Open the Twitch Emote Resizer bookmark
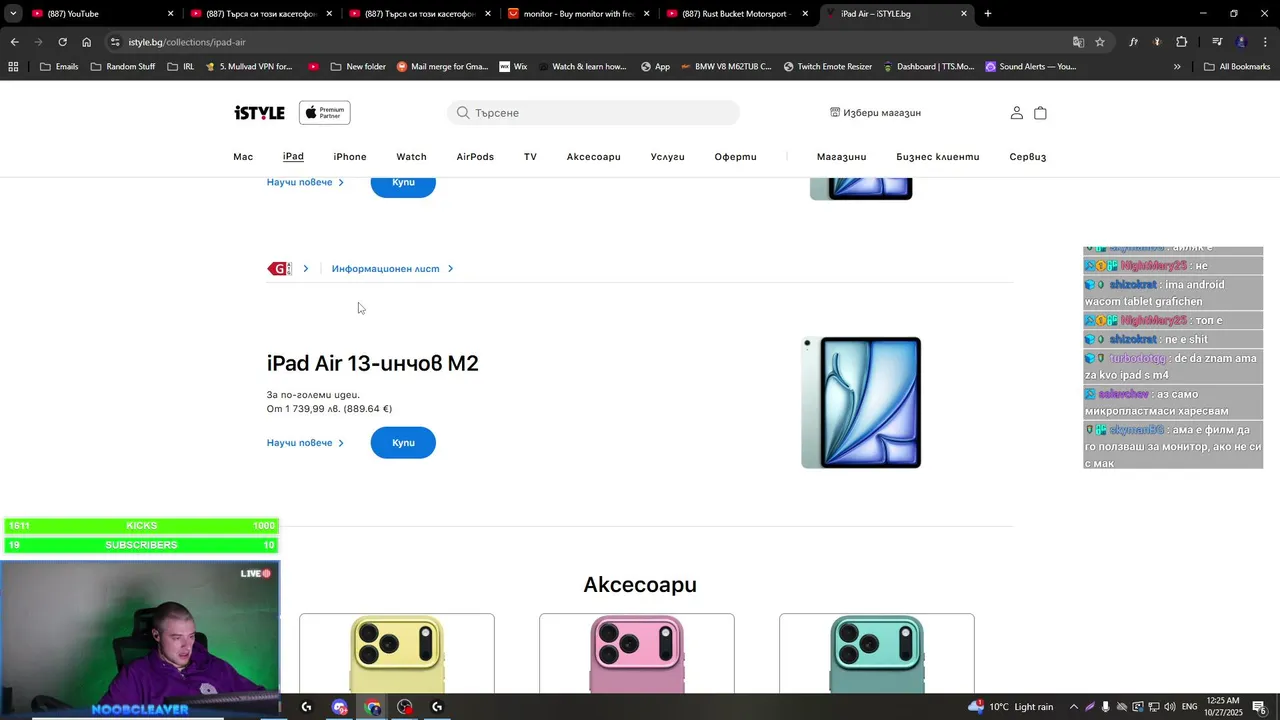 pos(827,67)
